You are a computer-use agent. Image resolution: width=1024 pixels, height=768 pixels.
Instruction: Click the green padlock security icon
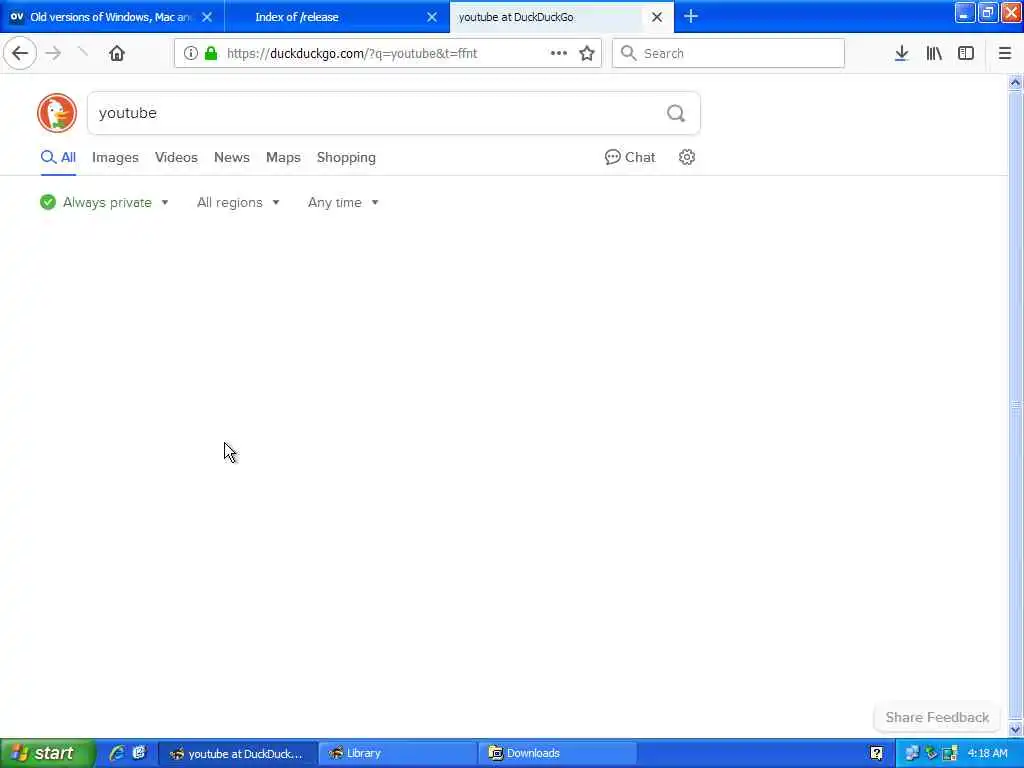[211, 54]
